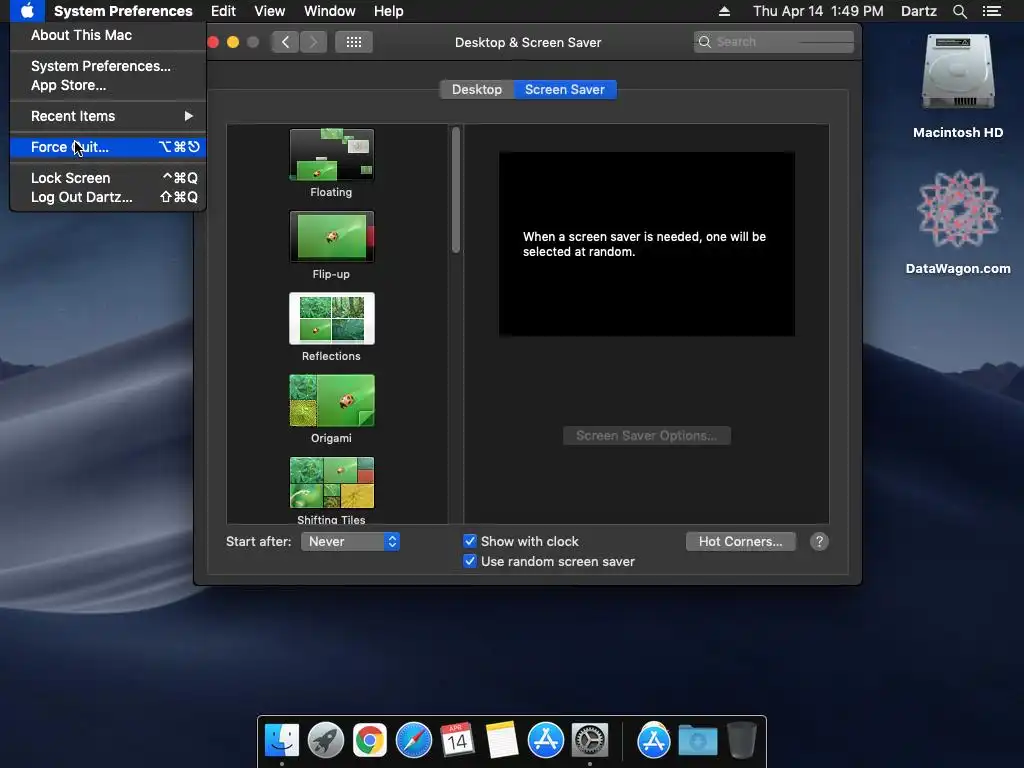Click the eject icon in menu bar
The height and width of the screenshot is (768, 1024).
[x=724, y=11]
